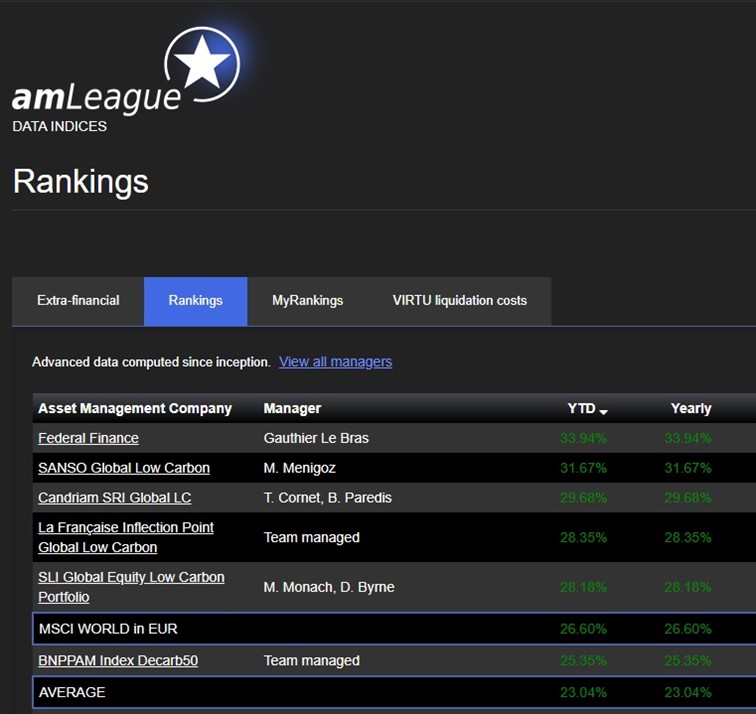Screen dimensions: 756x714
Task: Click AVERAGE Yearly value 23.04%
Action: tap(688, 693)
